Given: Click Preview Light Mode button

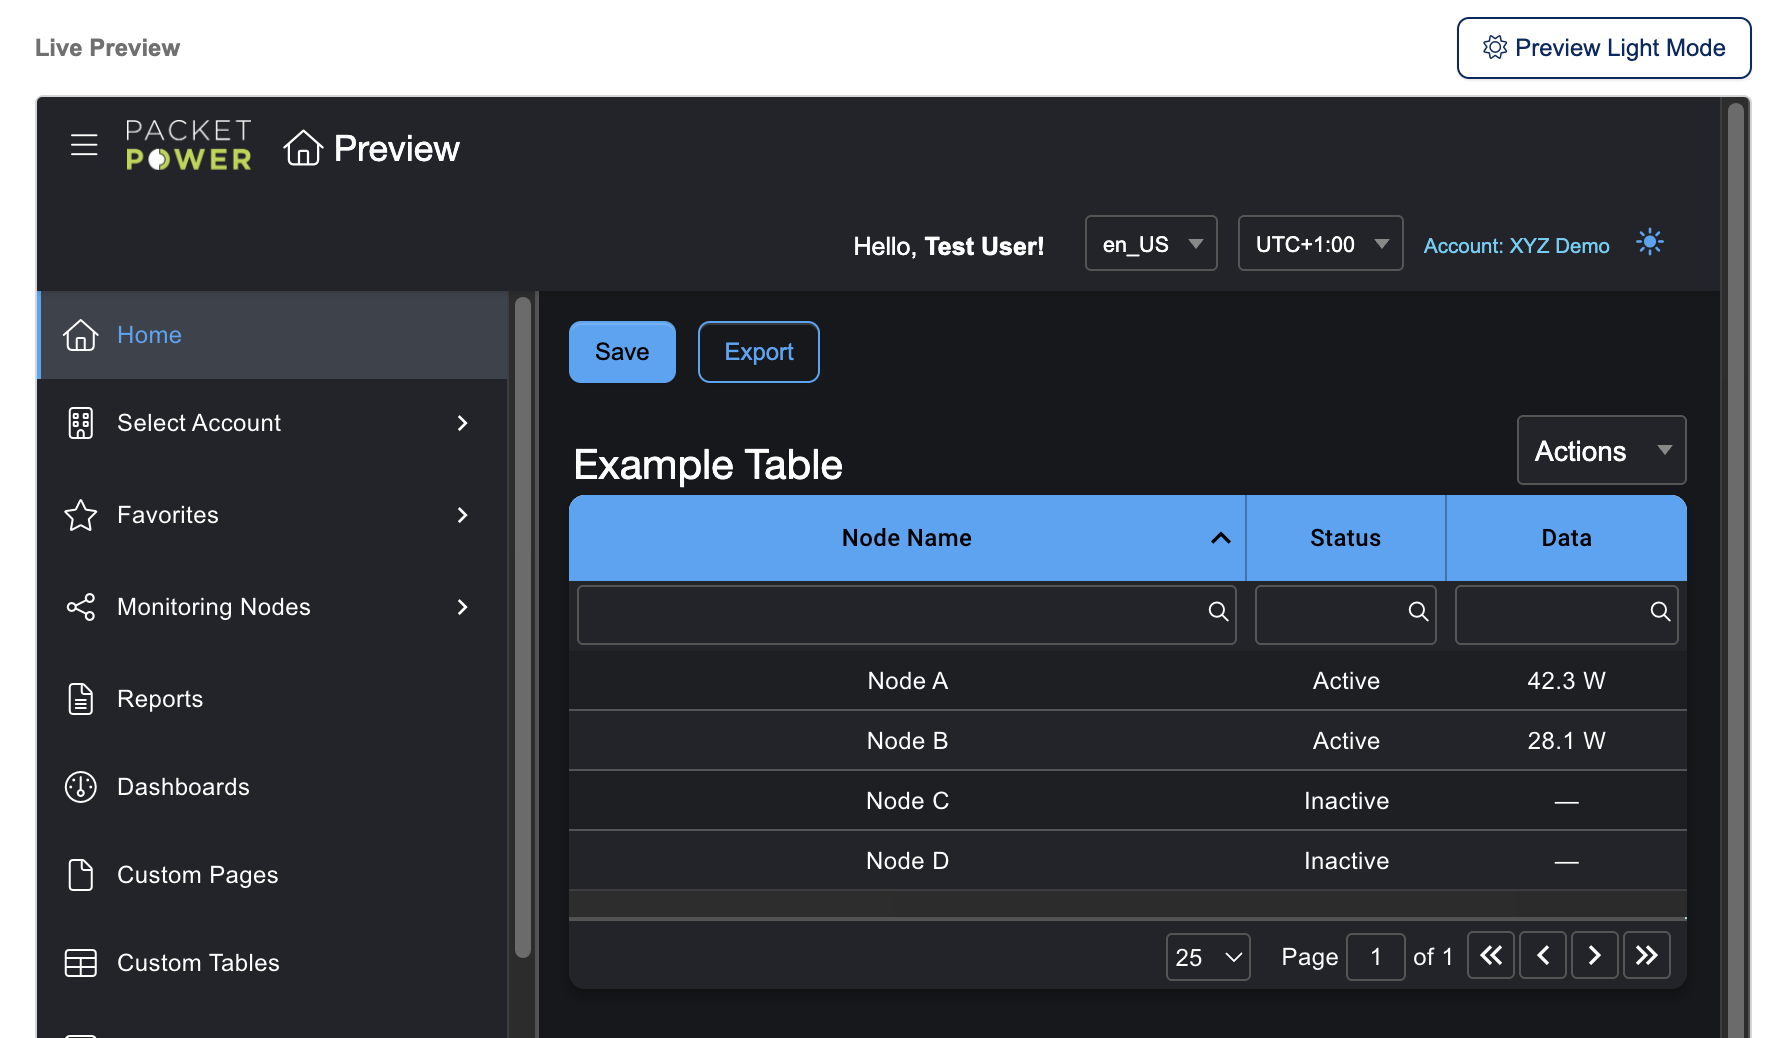Looking at the screenshot, I should (1604, 48).
